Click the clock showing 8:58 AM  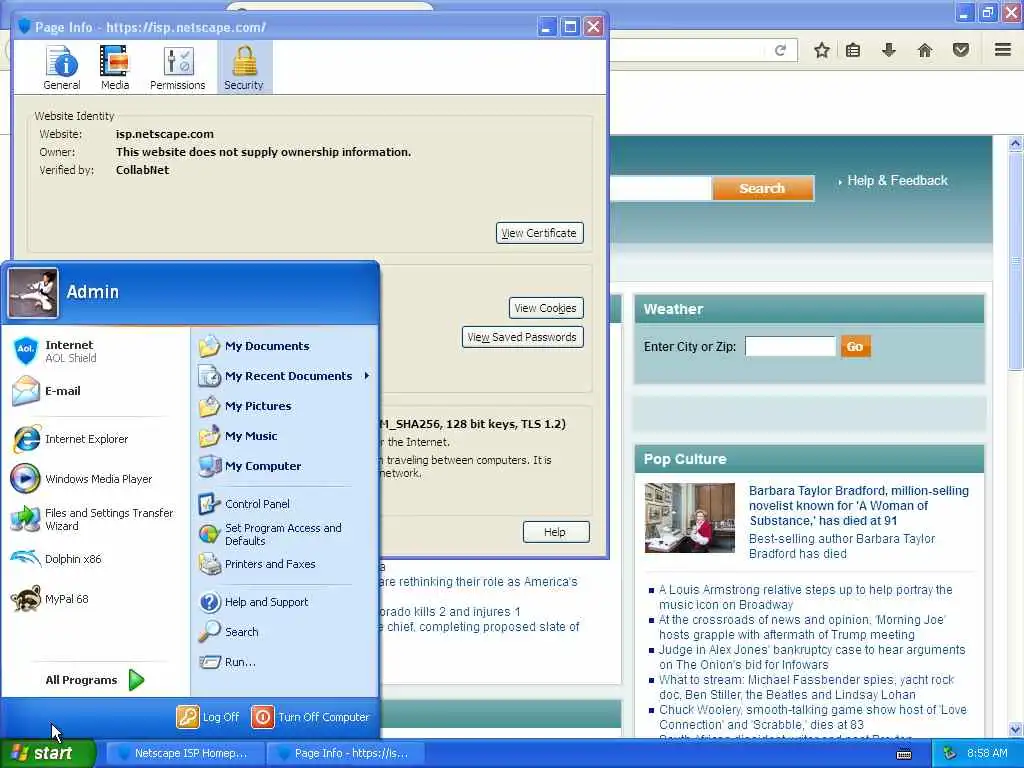pos(987,753)
